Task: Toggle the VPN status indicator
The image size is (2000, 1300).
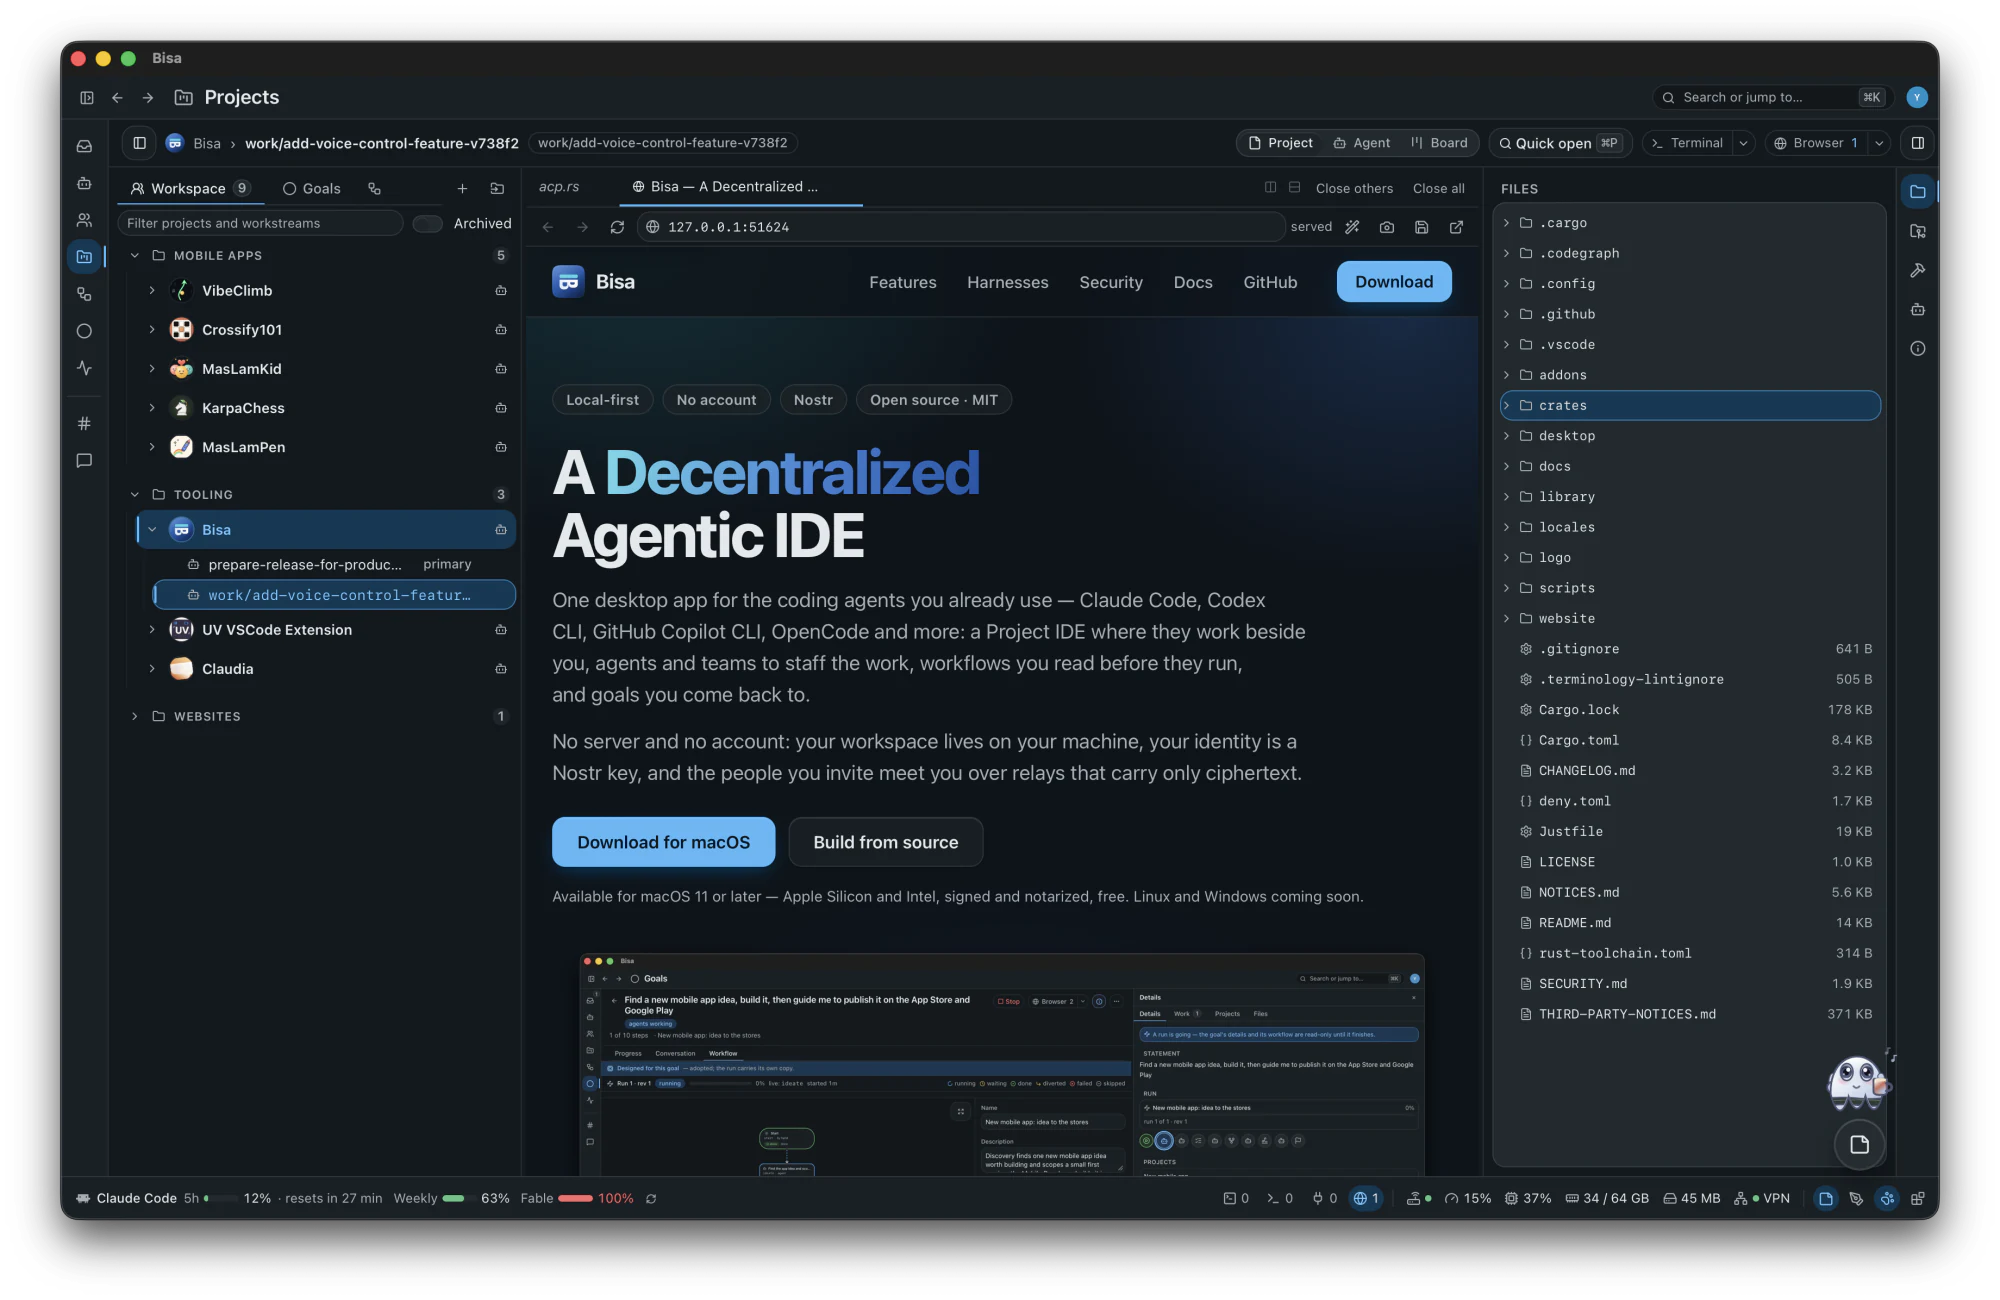Action: click(1762, 1198)
